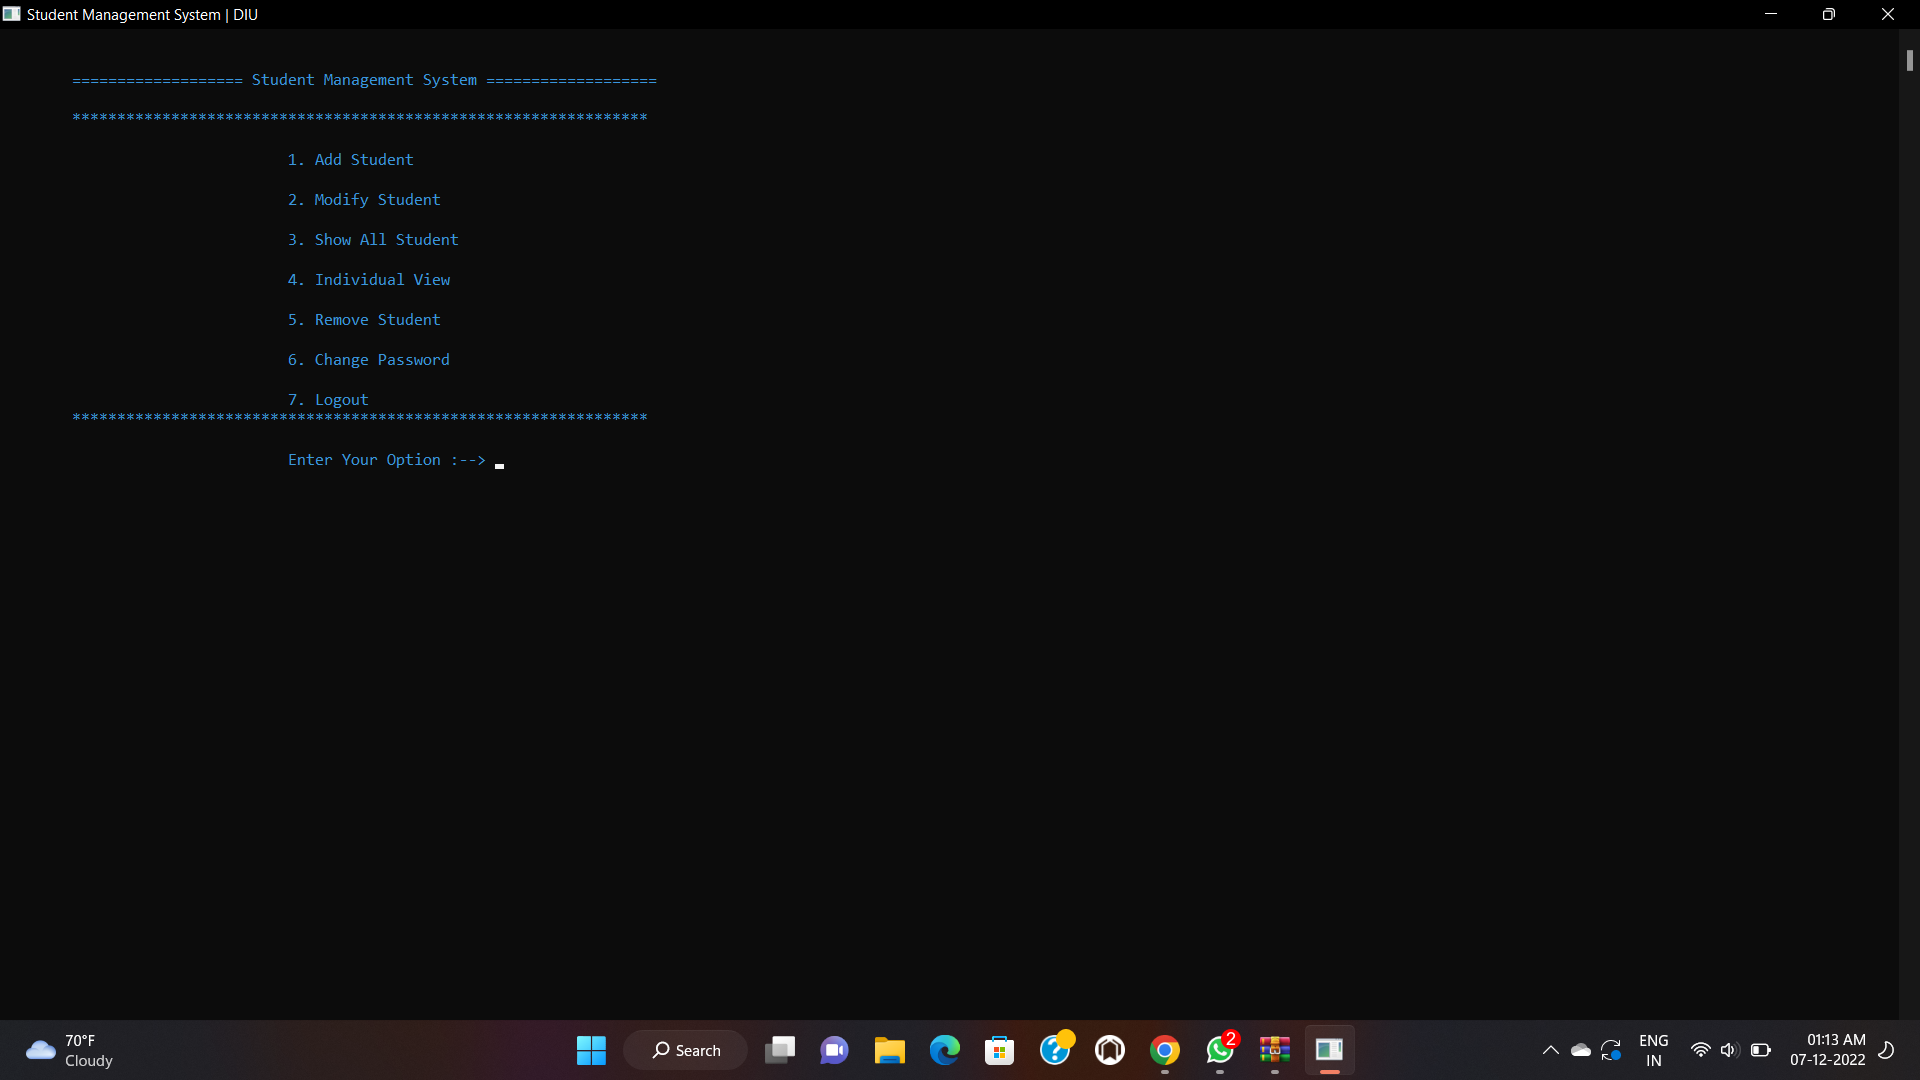Open the Wi-Fi network quick settings
Screen dimensions: 1920x1080
(x=1700, y=1050)
